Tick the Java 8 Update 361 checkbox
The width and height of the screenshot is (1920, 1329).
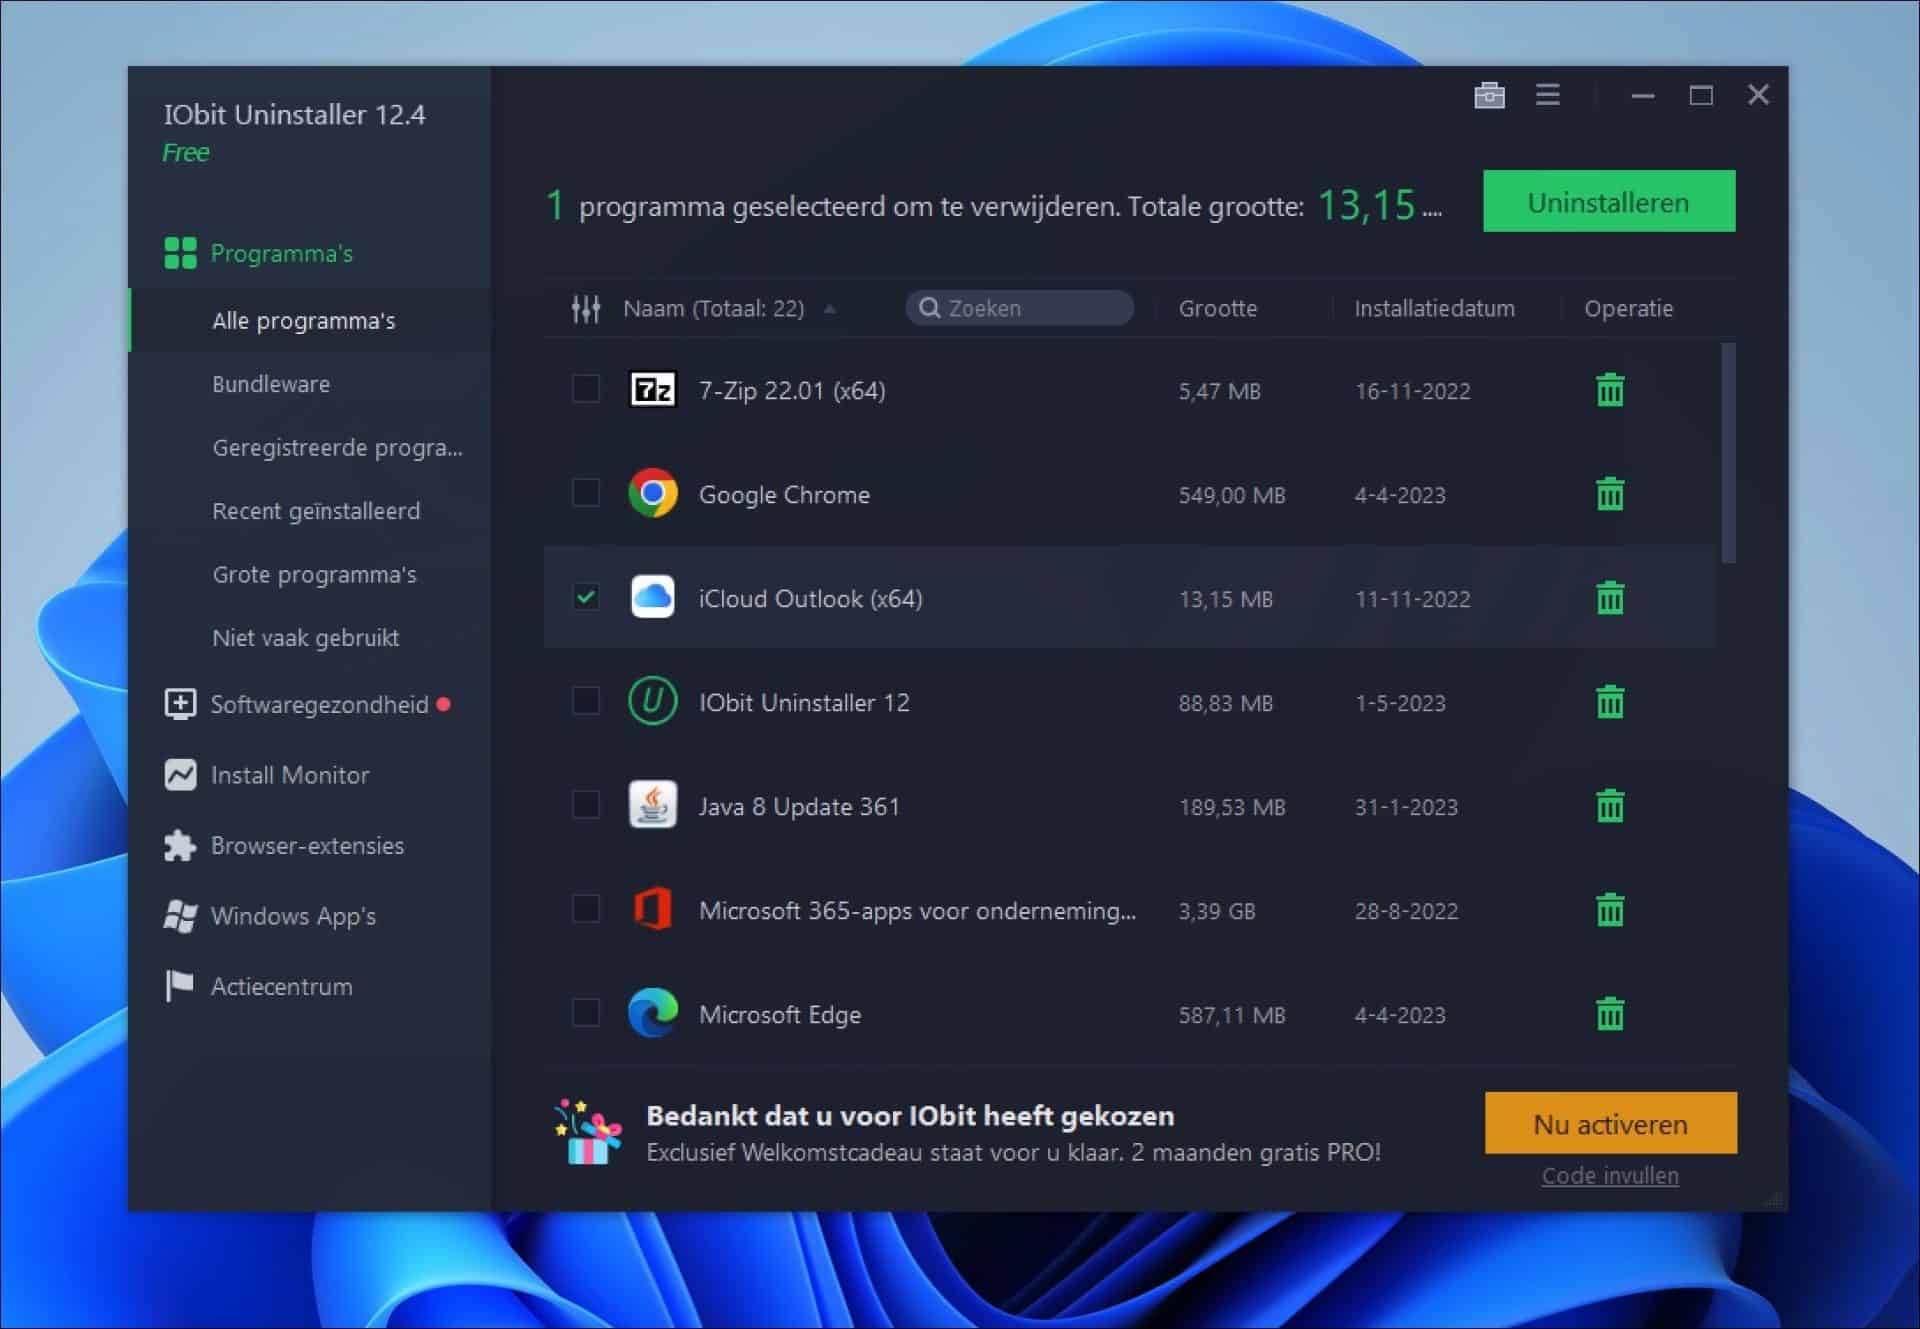click(x=586, y=805)
